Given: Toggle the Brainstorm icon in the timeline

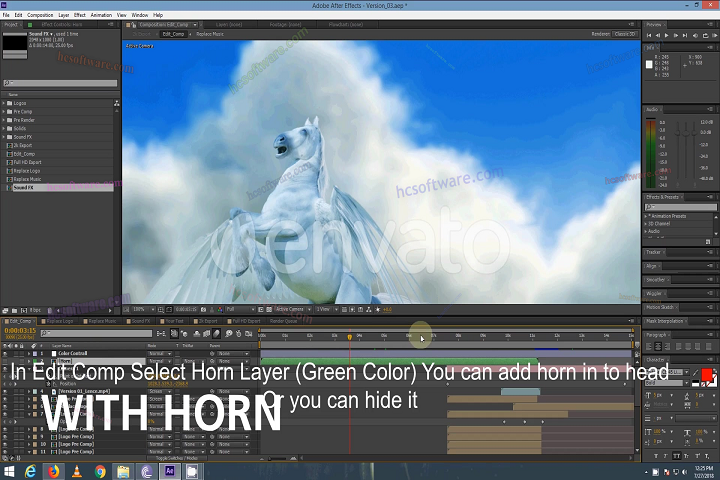Looking at the screenshot, I should click(x=228, y=334).
